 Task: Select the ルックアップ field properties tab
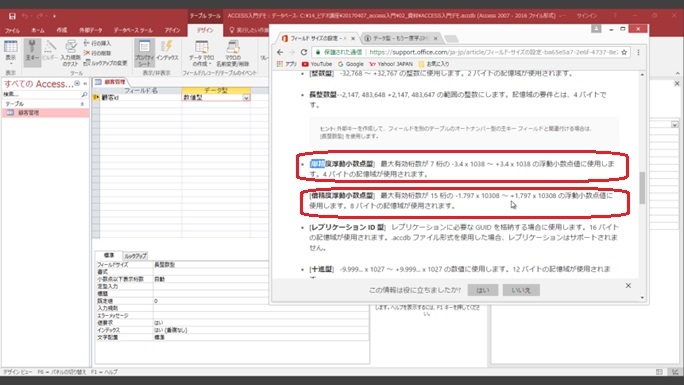(135, 256)
